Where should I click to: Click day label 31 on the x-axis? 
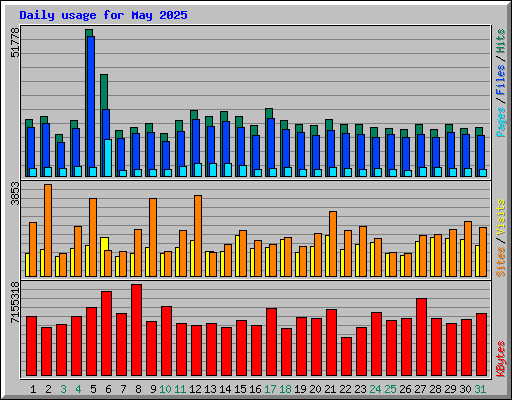coord(480,389)
